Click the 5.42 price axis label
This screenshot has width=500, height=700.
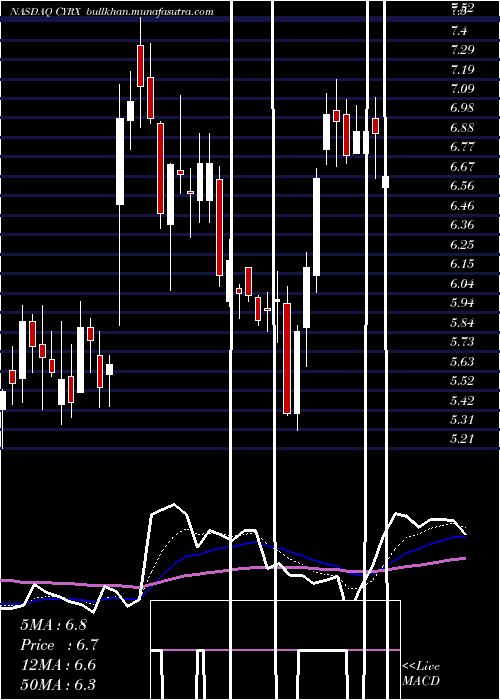(462, 400)
